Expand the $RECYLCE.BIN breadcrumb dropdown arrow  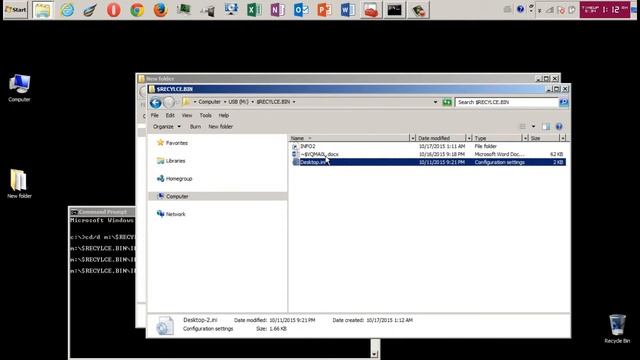pos(294,102)
